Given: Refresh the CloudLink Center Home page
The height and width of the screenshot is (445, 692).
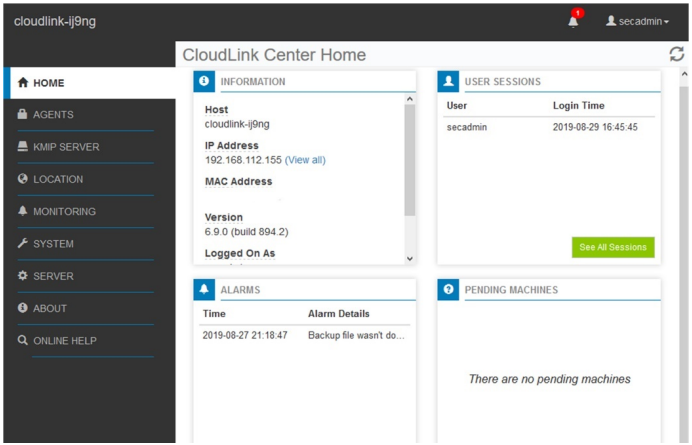Looking at the screenshot, I should tap(677, 54).
